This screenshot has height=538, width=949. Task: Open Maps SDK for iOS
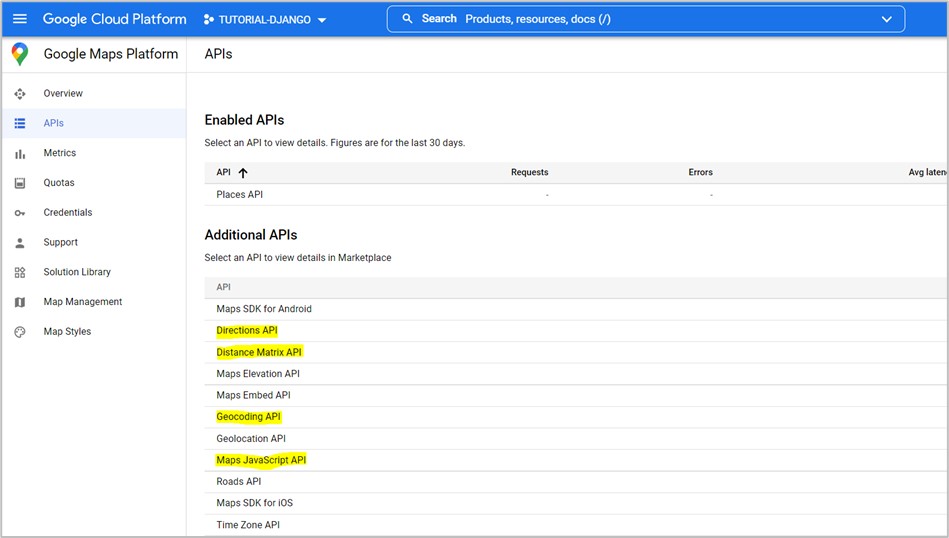coord(255,503)
